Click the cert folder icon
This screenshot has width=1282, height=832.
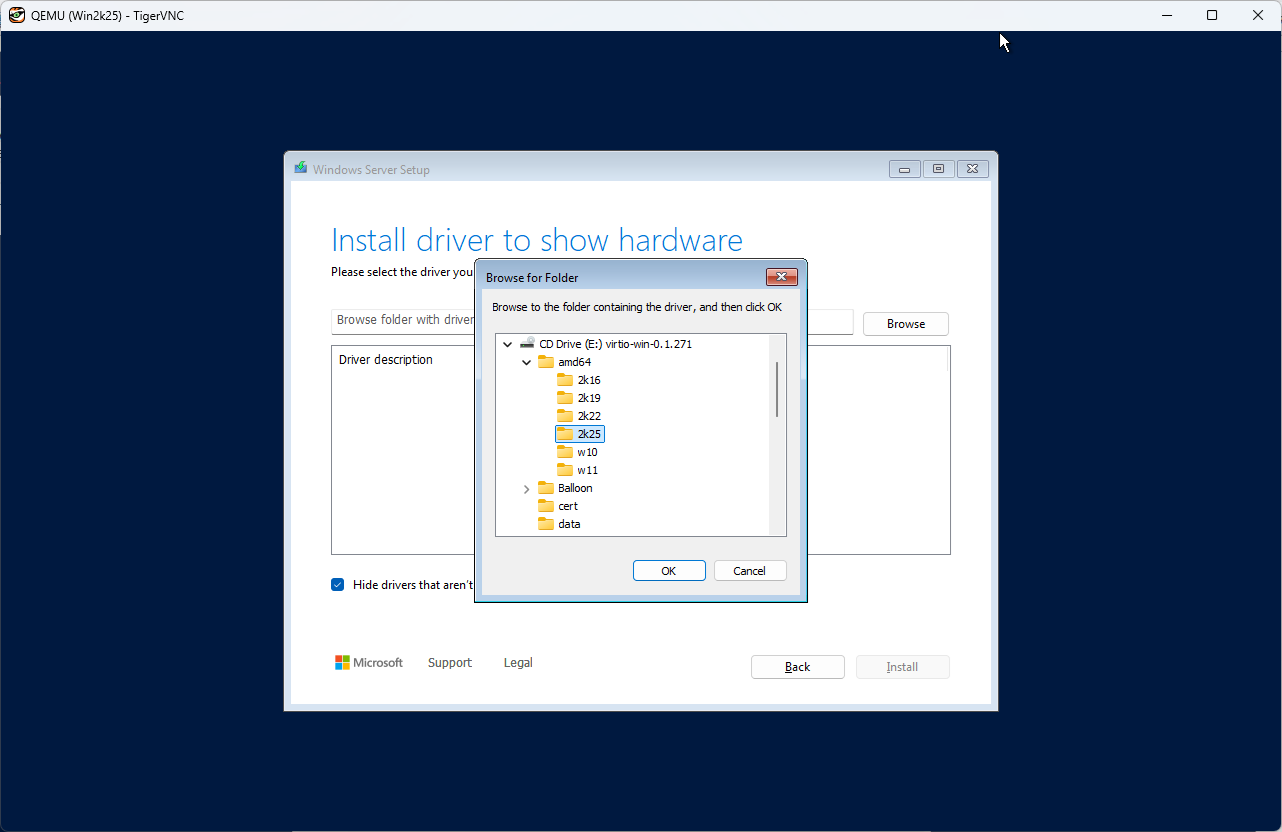point(546,506)
